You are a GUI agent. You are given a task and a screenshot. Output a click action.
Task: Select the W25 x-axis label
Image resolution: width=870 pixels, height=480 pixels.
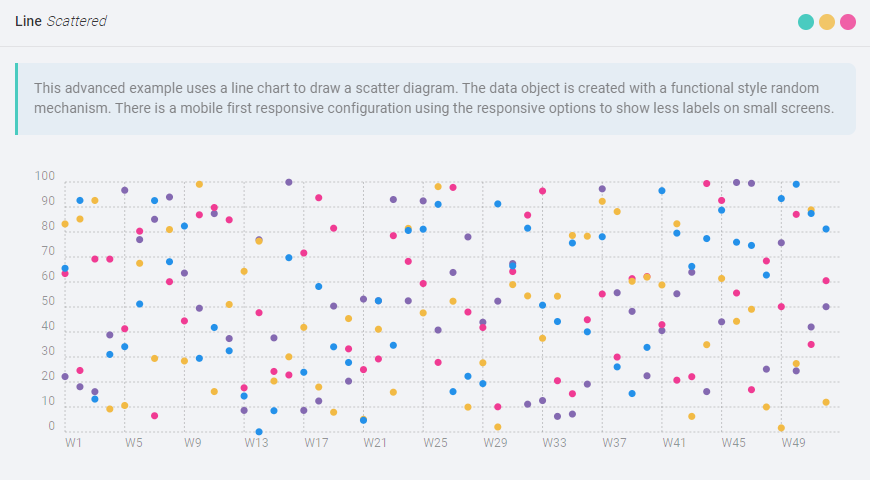click(435, 442)
